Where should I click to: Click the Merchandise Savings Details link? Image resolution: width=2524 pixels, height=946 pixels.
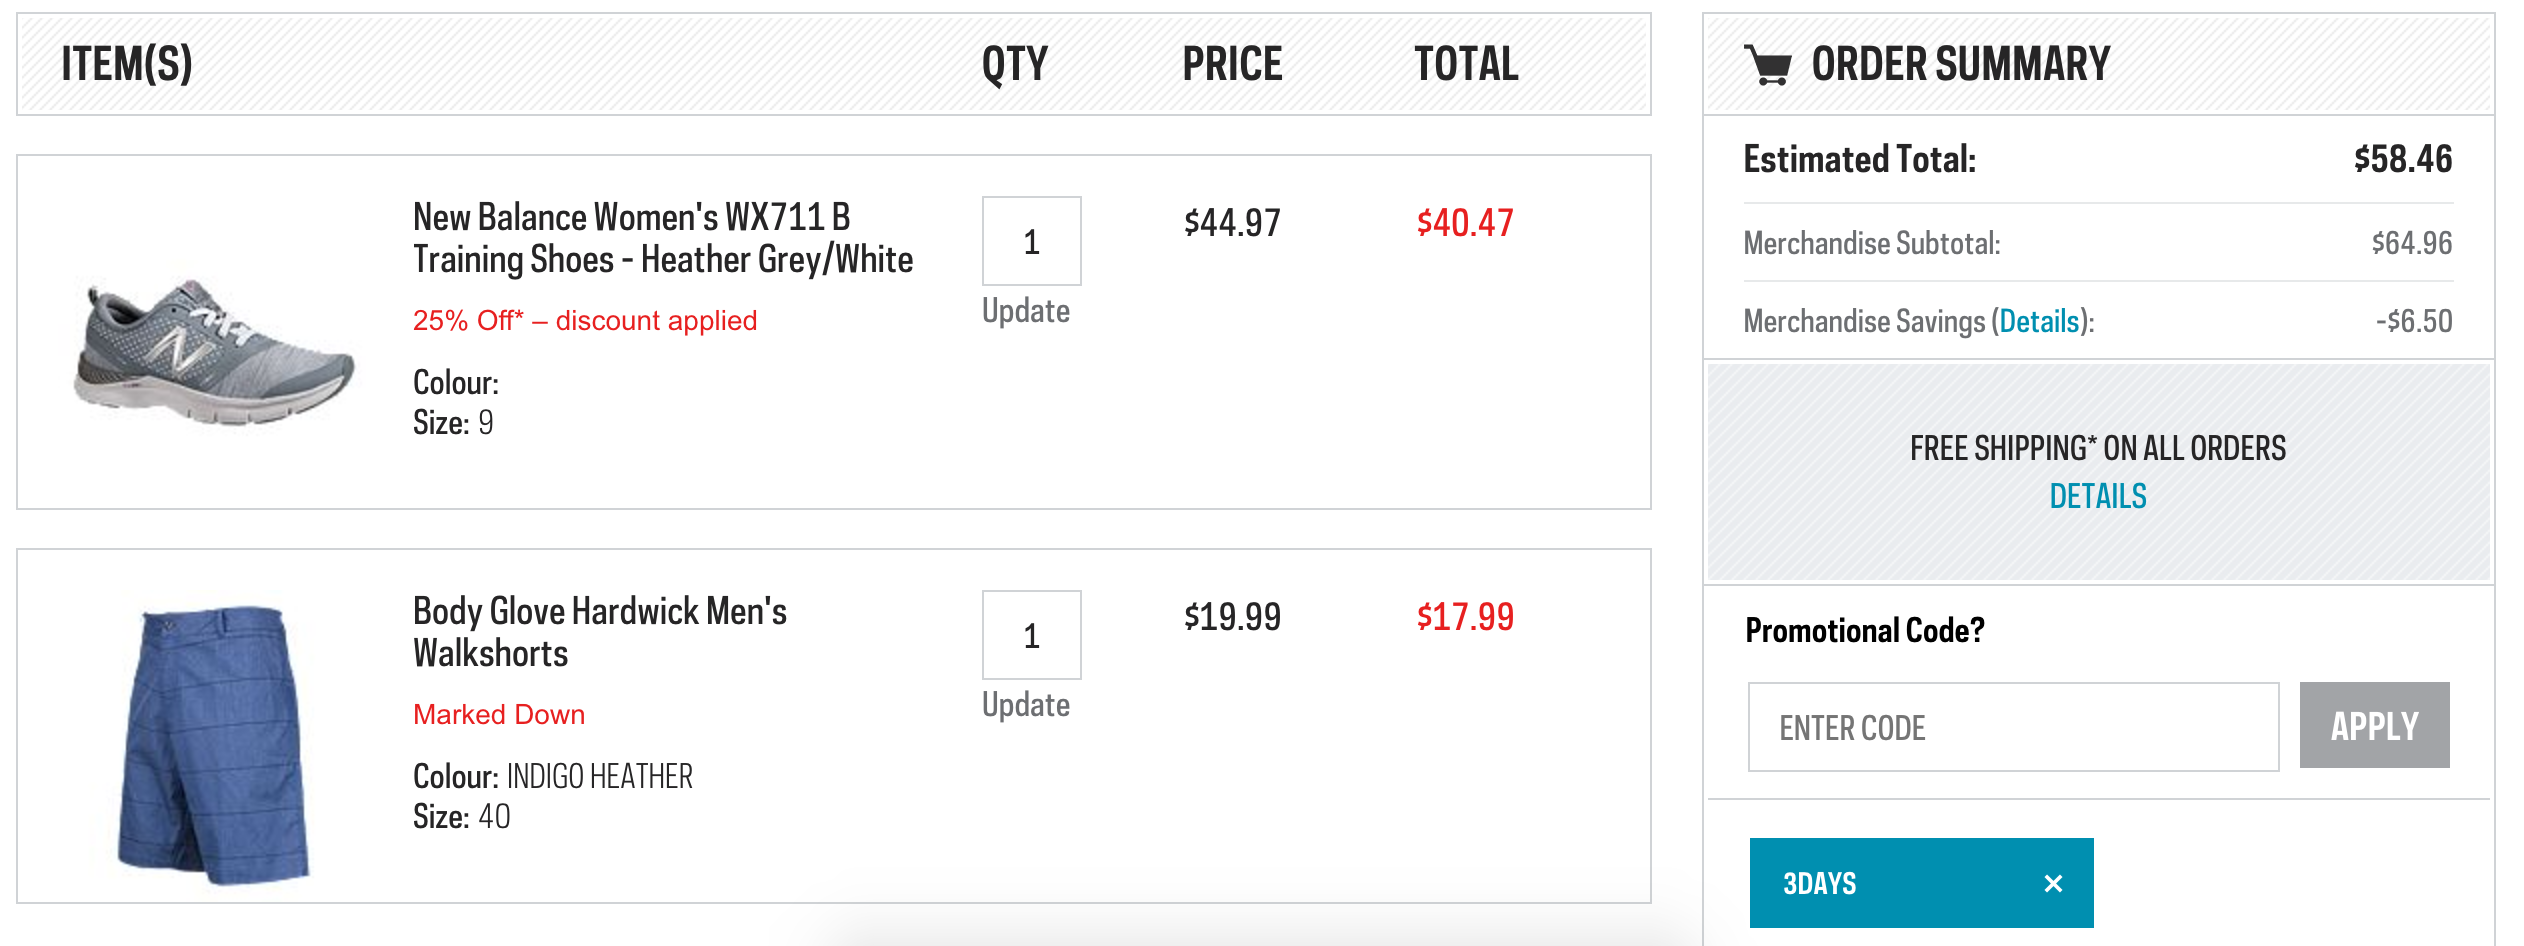point(2039,321)
